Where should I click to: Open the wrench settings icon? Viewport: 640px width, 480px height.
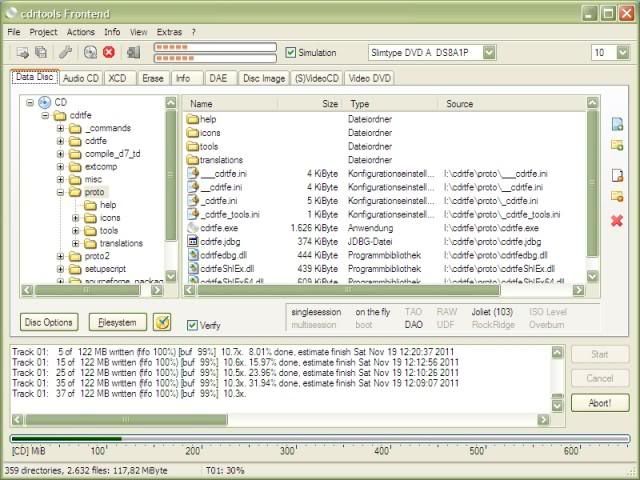tap(65, 52)
